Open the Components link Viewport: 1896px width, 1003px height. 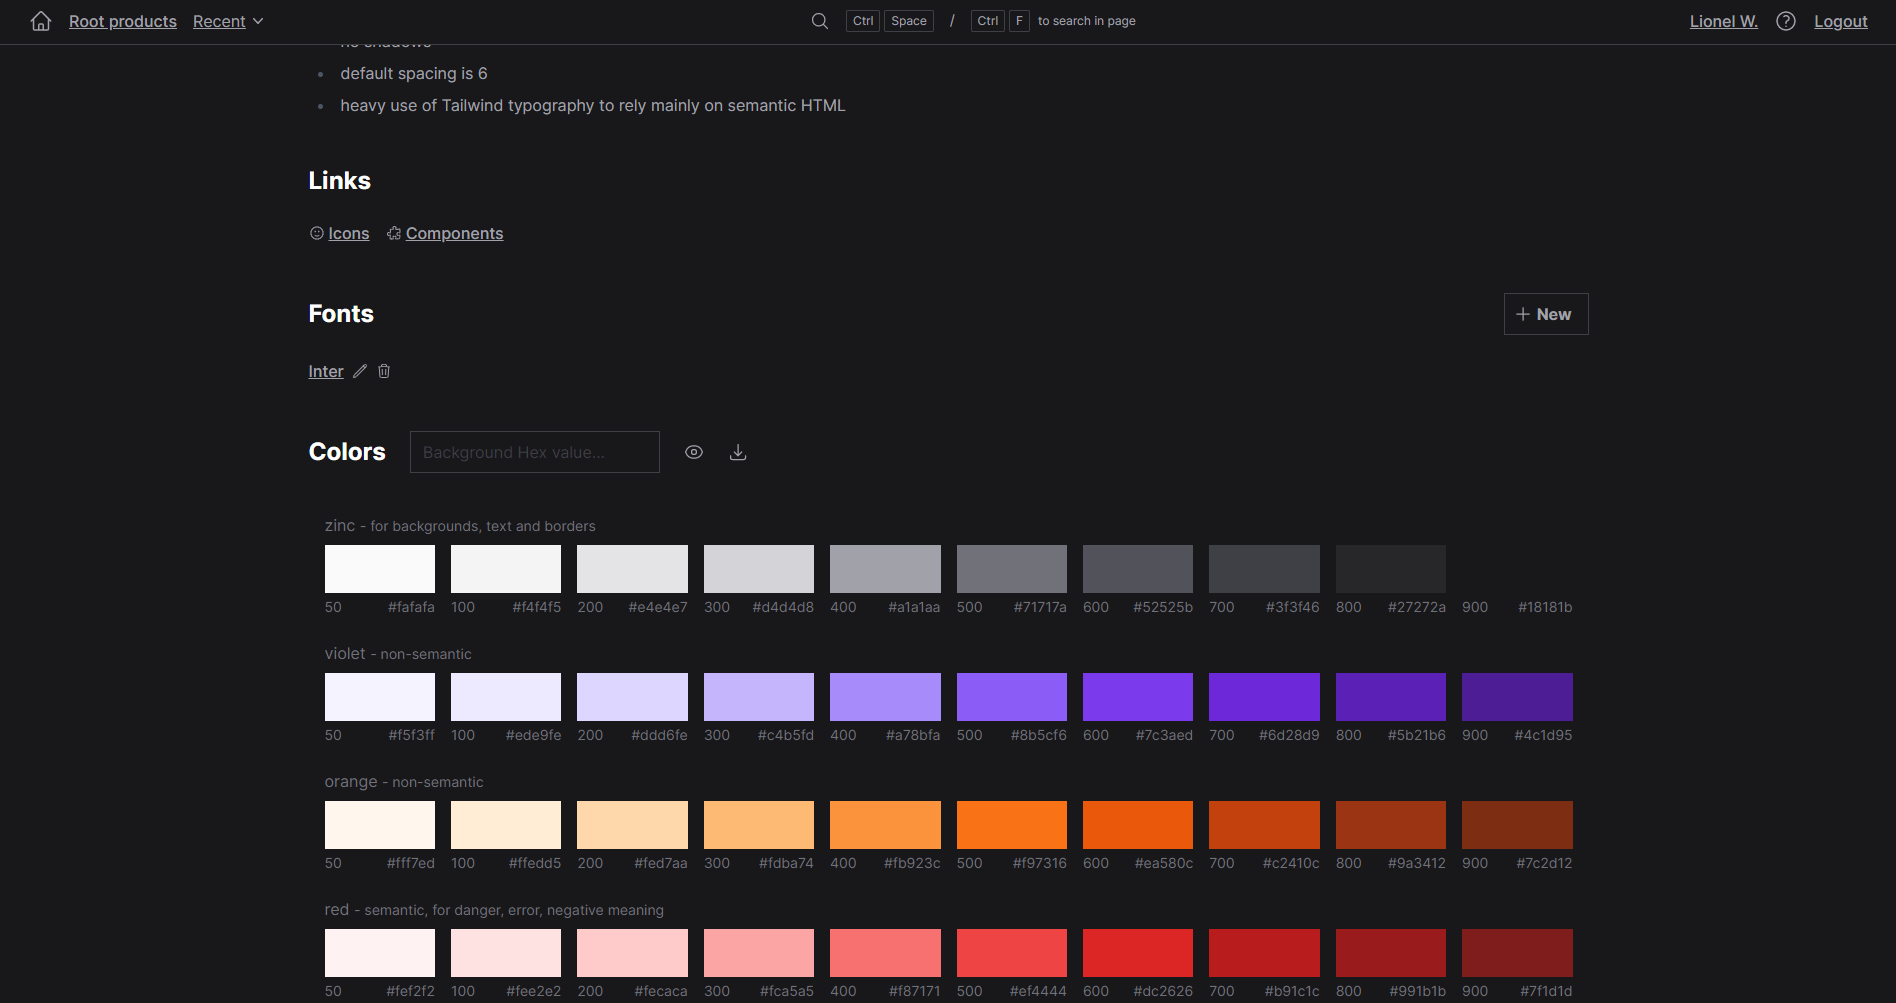(455, 233)
